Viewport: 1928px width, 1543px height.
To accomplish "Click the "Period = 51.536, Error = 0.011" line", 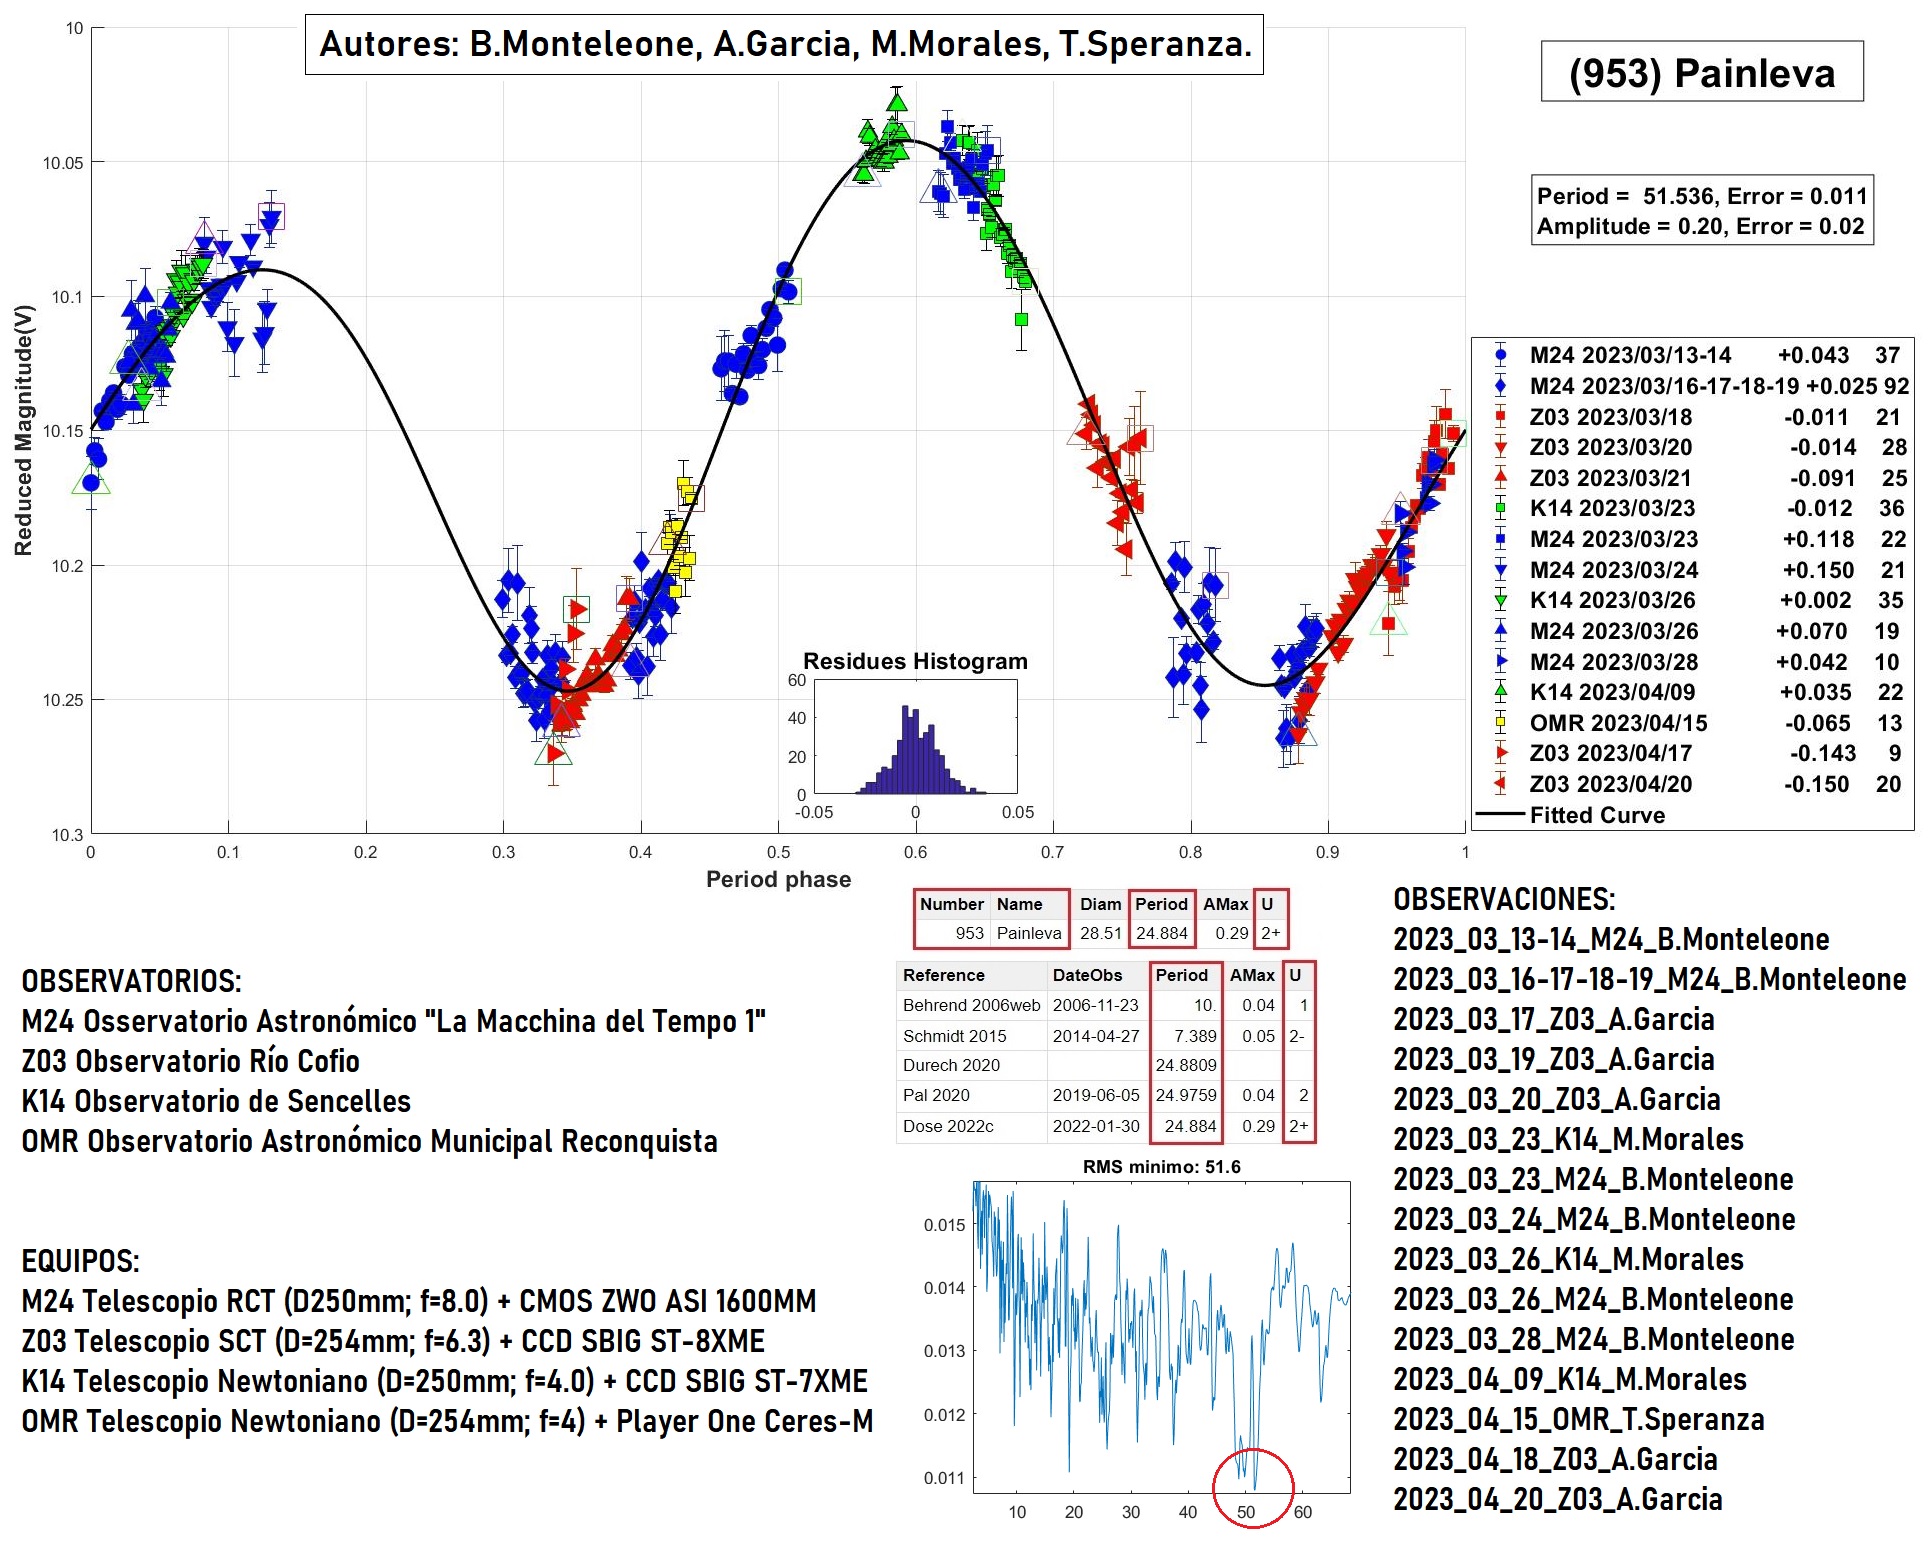I will coord(1702,196).
